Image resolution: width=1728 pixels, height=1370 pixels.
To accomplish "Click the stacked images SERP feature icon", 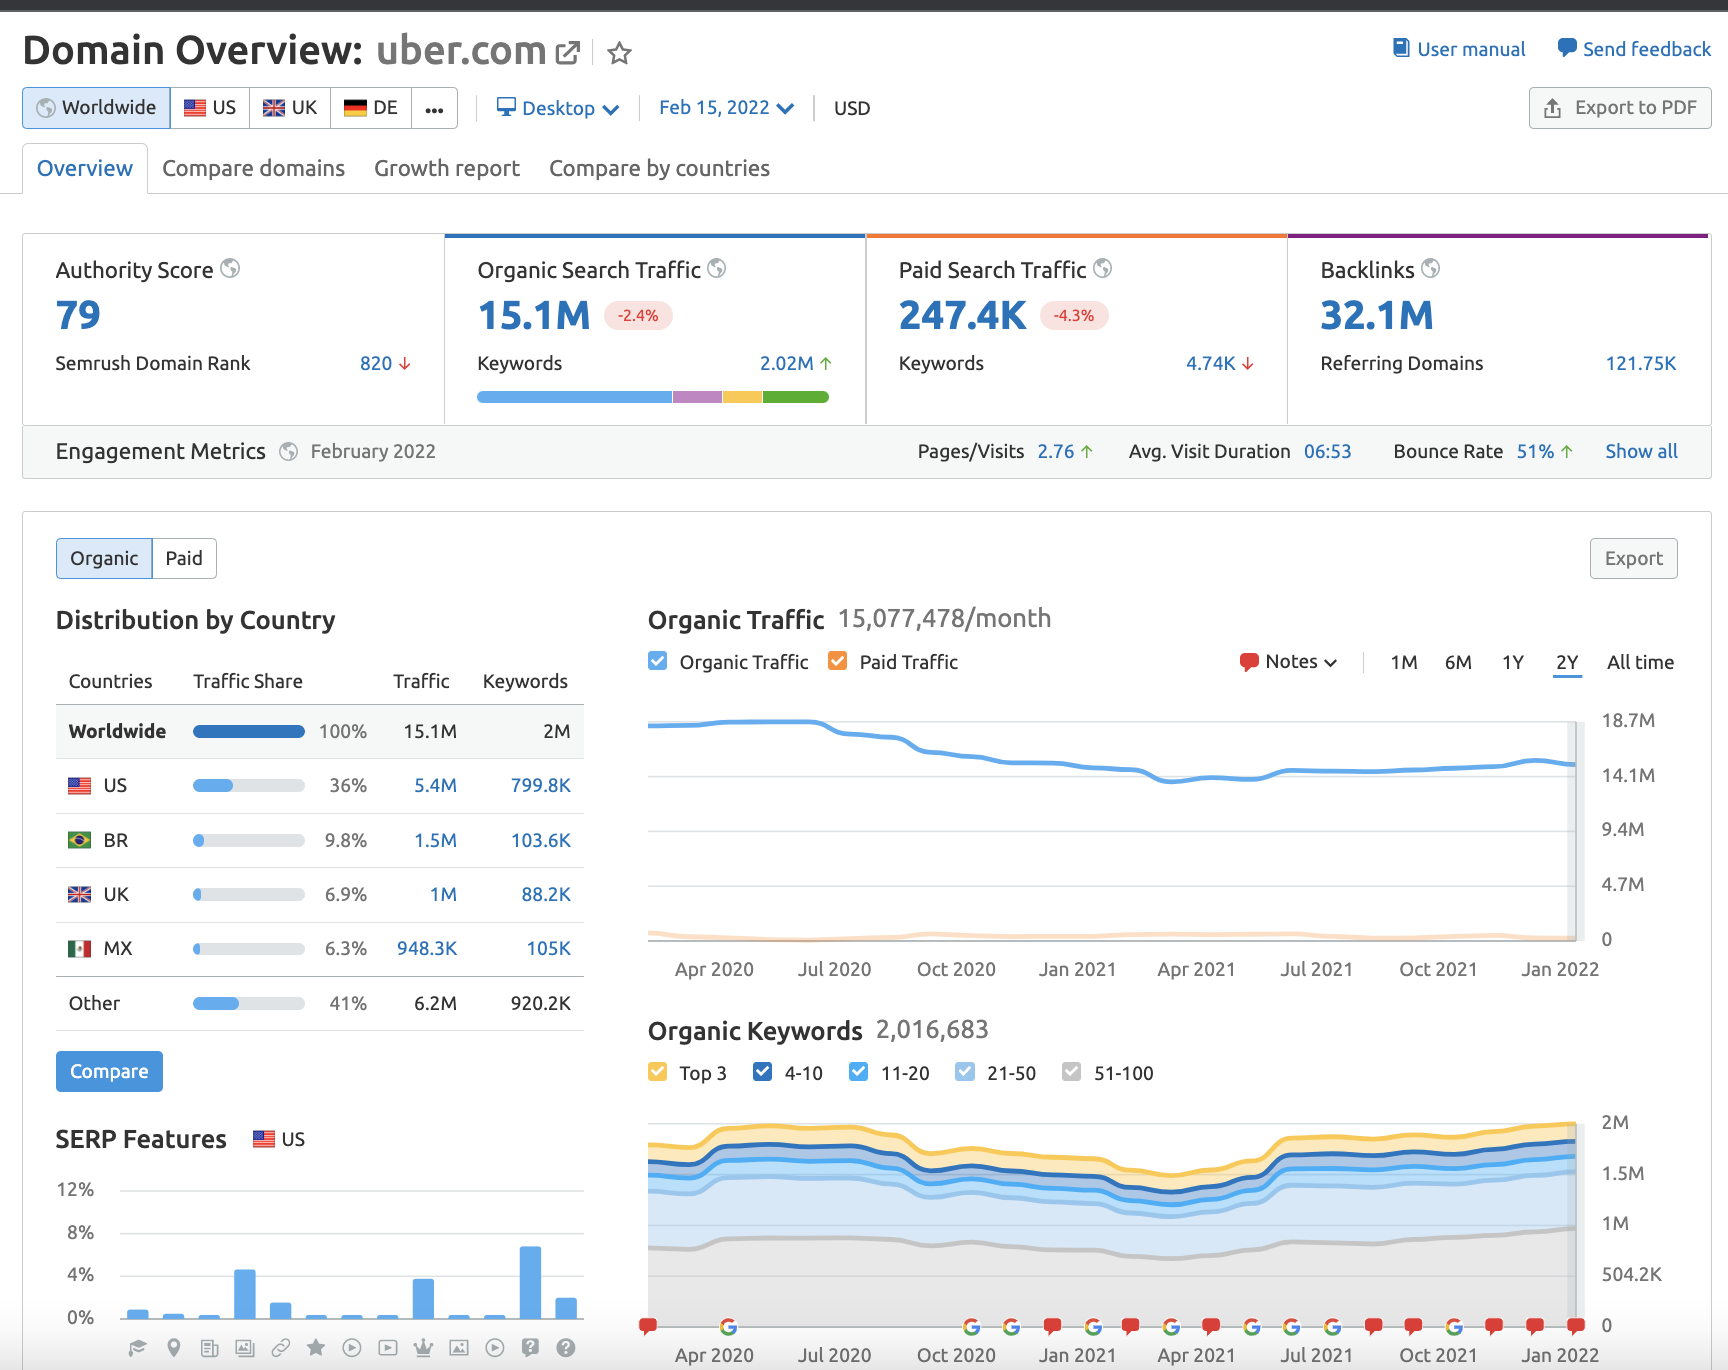I will tap(245, 1348).
